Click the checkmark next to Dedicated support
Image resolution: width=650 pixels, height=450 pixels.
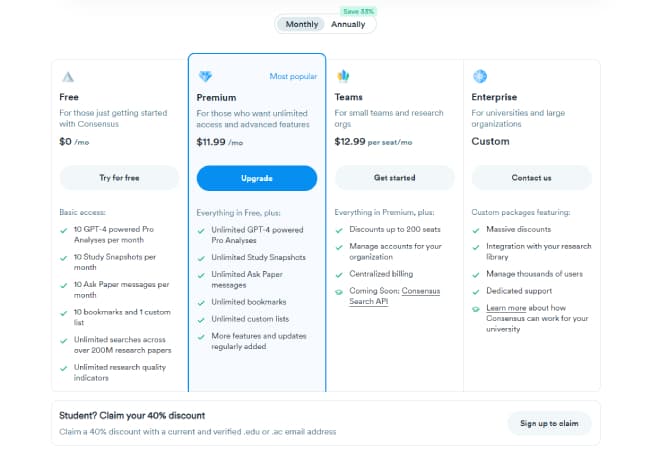476,291
